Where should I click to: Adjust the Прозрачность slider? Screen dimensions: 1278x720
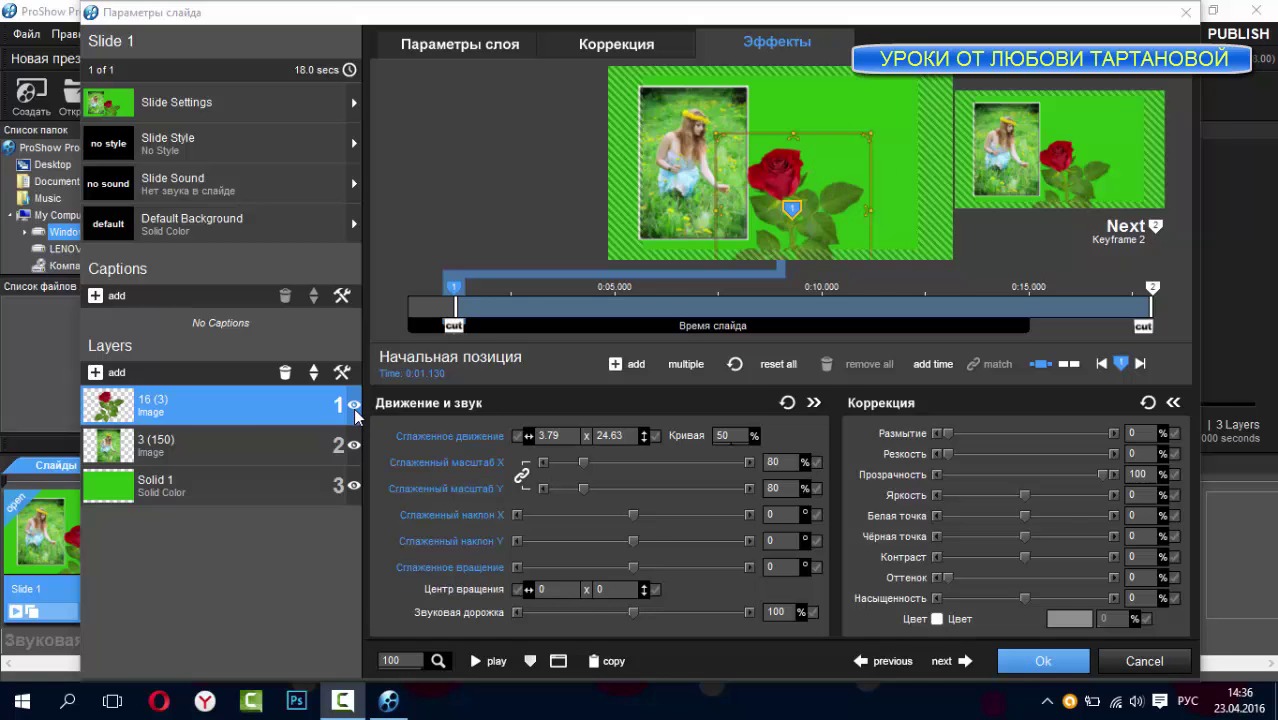[1103, 475]
